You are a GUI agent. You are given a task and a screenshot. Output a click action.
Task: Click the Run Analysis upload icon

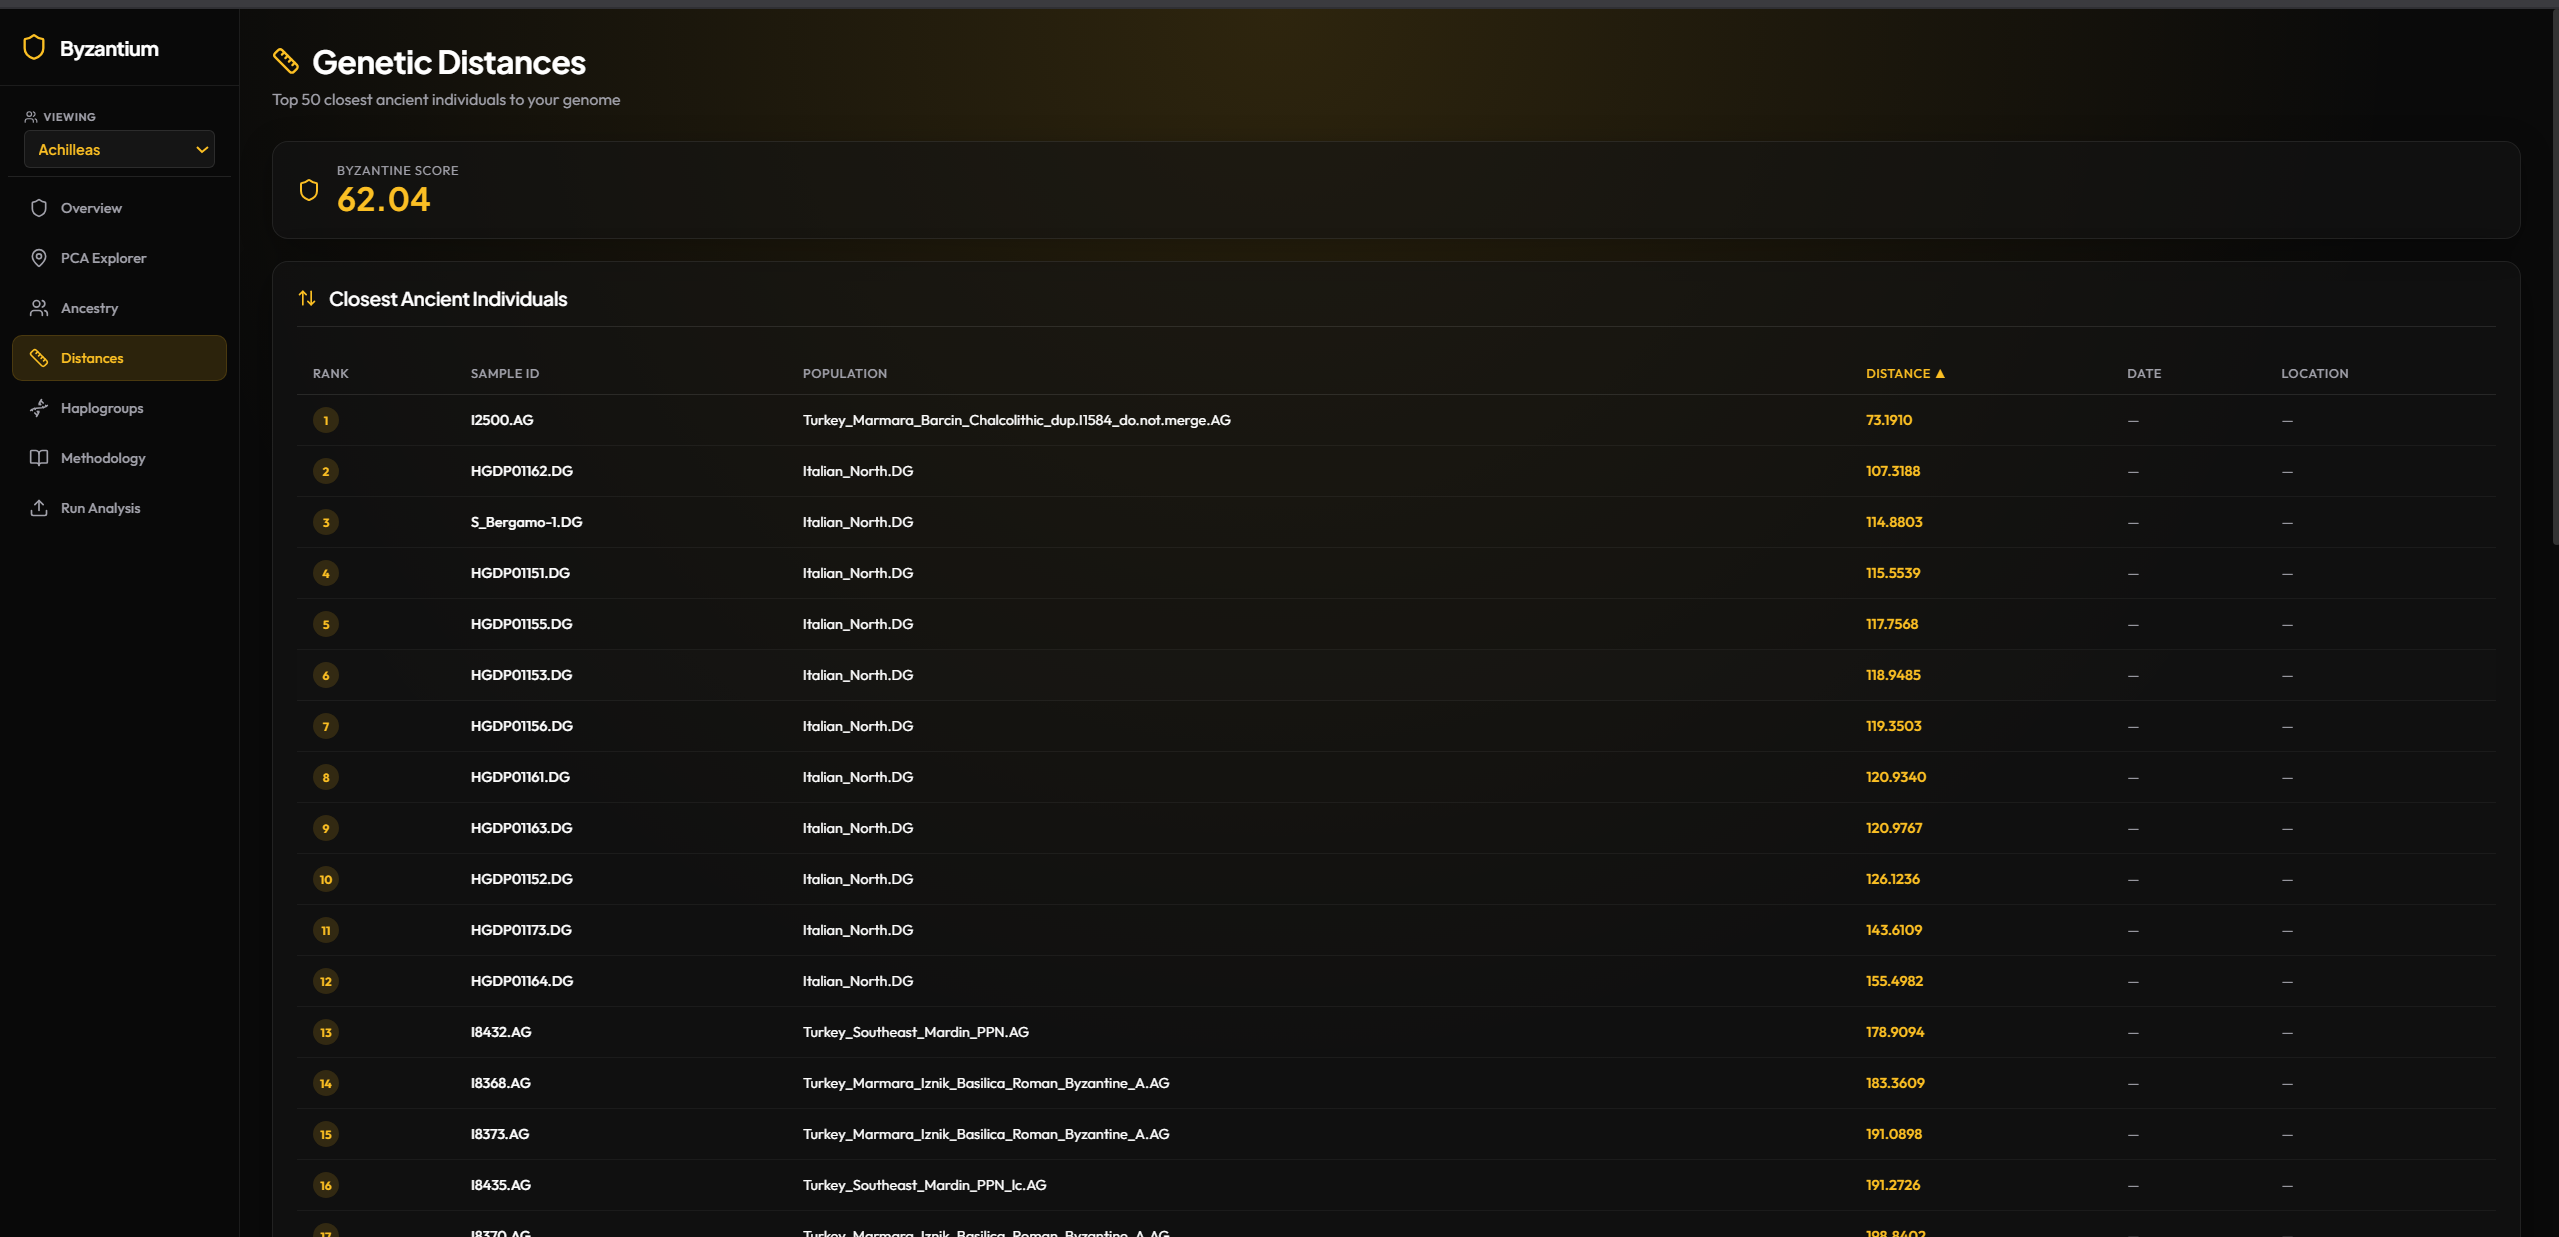click(39, 508)
